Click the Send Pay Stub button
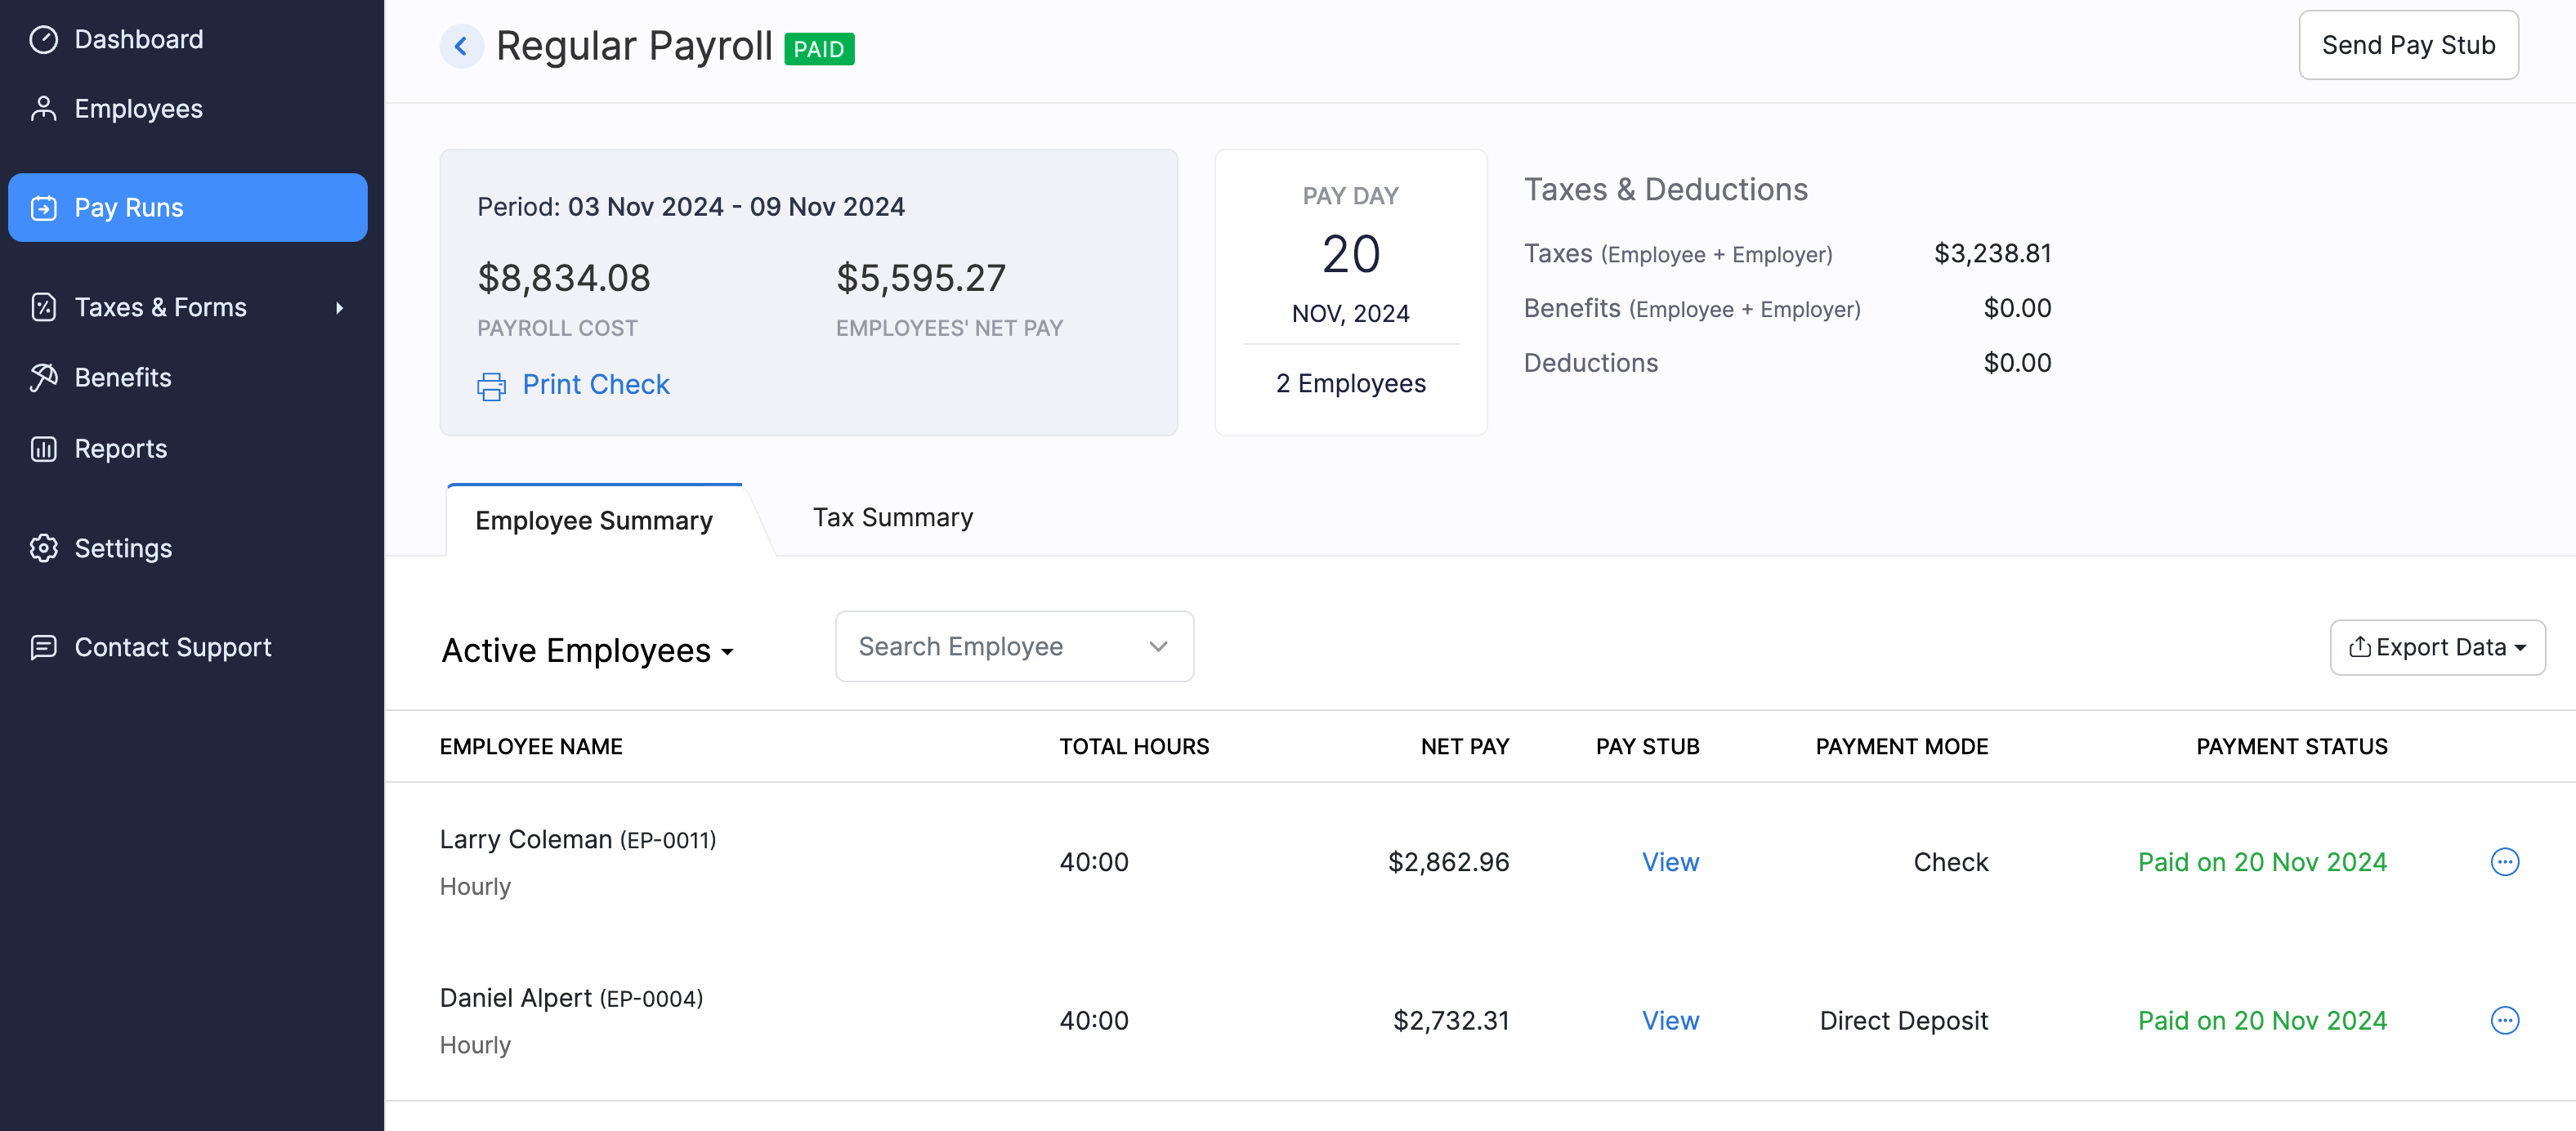This screenshot has width=2576, height=1131. (2408, 44)
